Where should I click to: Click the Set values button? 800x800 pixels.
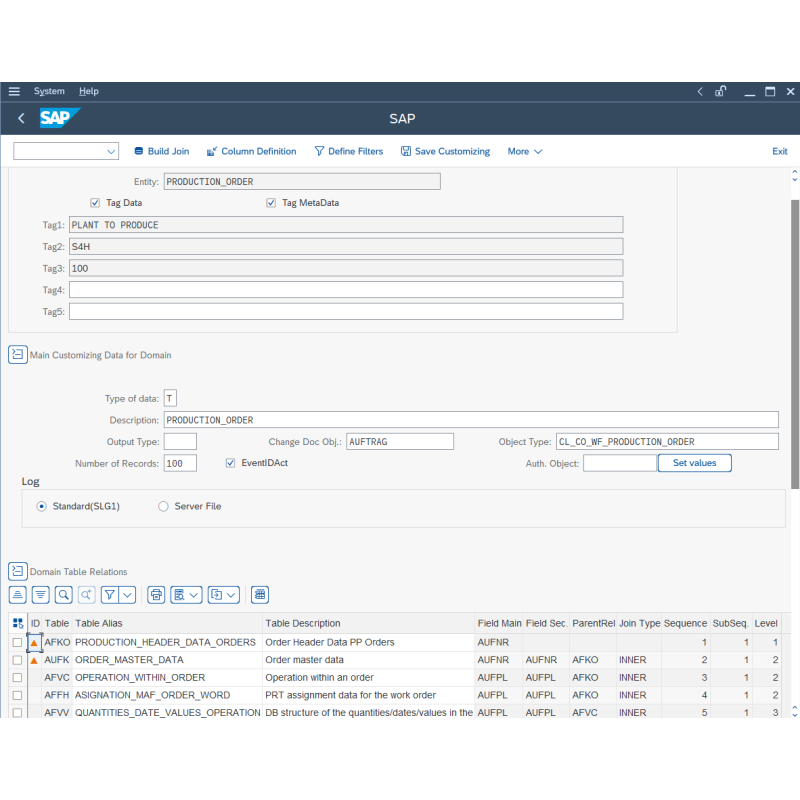point(694,463)
